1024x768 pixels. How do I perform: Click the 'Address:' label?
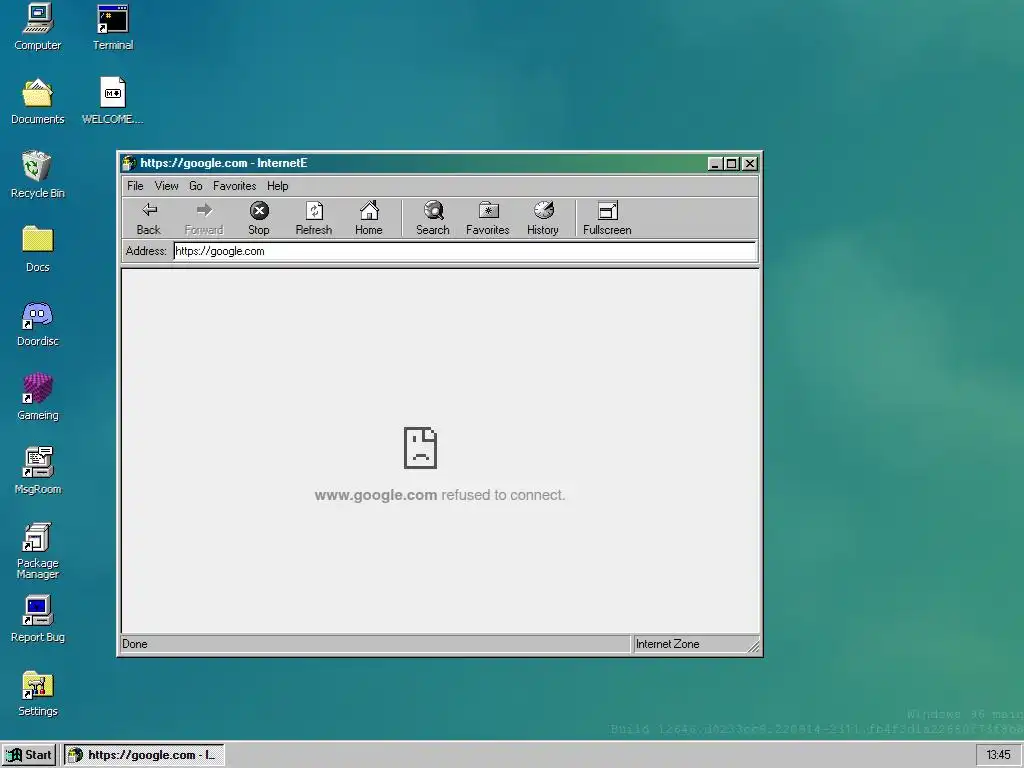tap(146, 251)
